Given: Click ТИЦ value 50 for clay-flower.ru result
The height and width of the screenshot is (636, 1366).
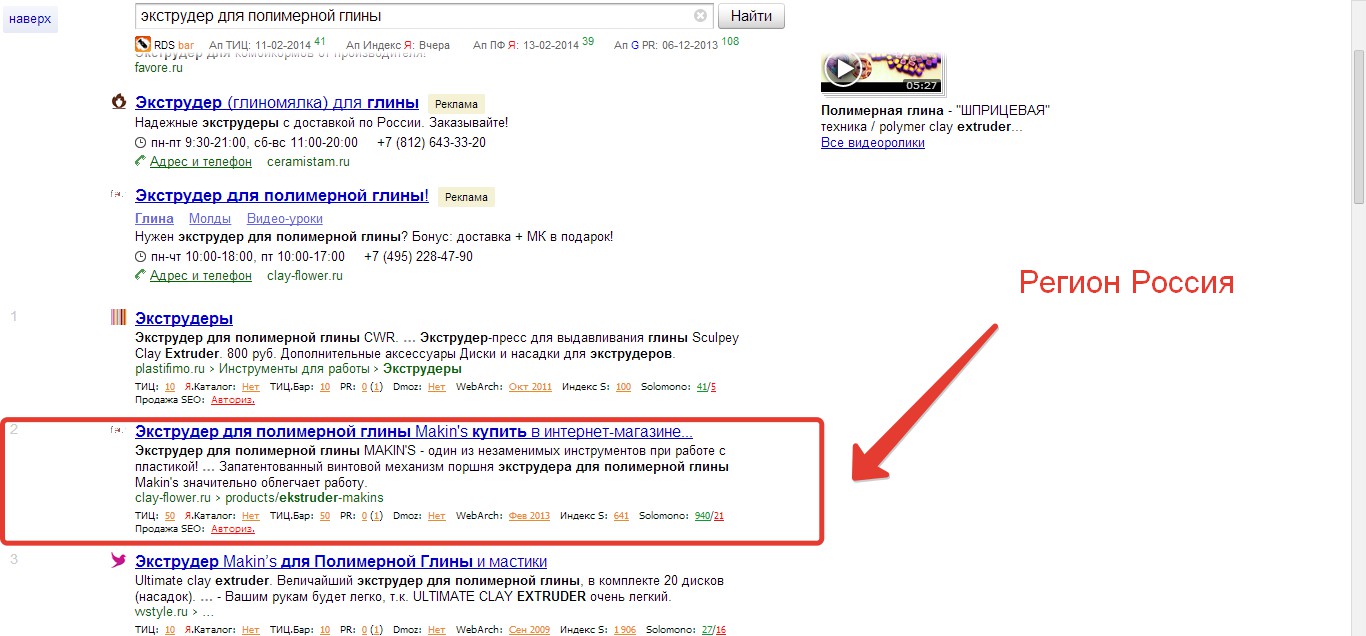Looking at the screenshot, I should pyautogui.click(x=170, y=516).
